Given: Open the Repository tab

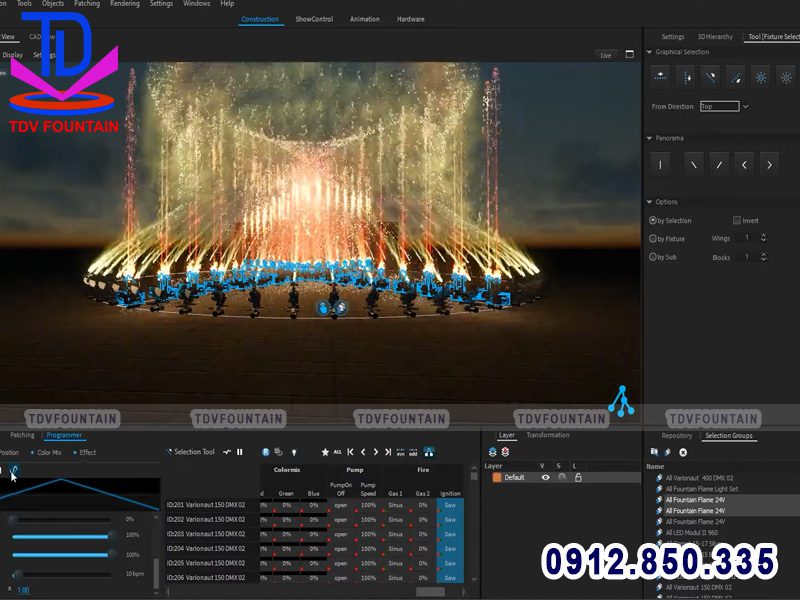Looking at the screenshot, I should (x=677, y=436).
